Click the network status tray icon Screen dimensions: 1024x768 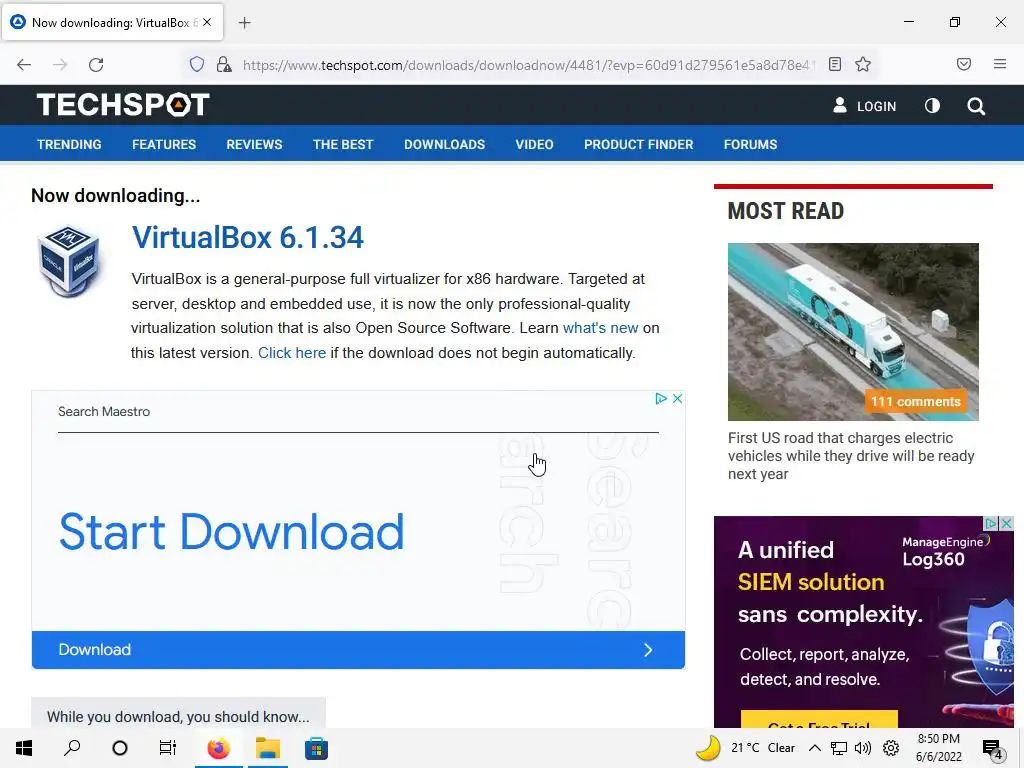pyautogui.click(x=839, y=748)
